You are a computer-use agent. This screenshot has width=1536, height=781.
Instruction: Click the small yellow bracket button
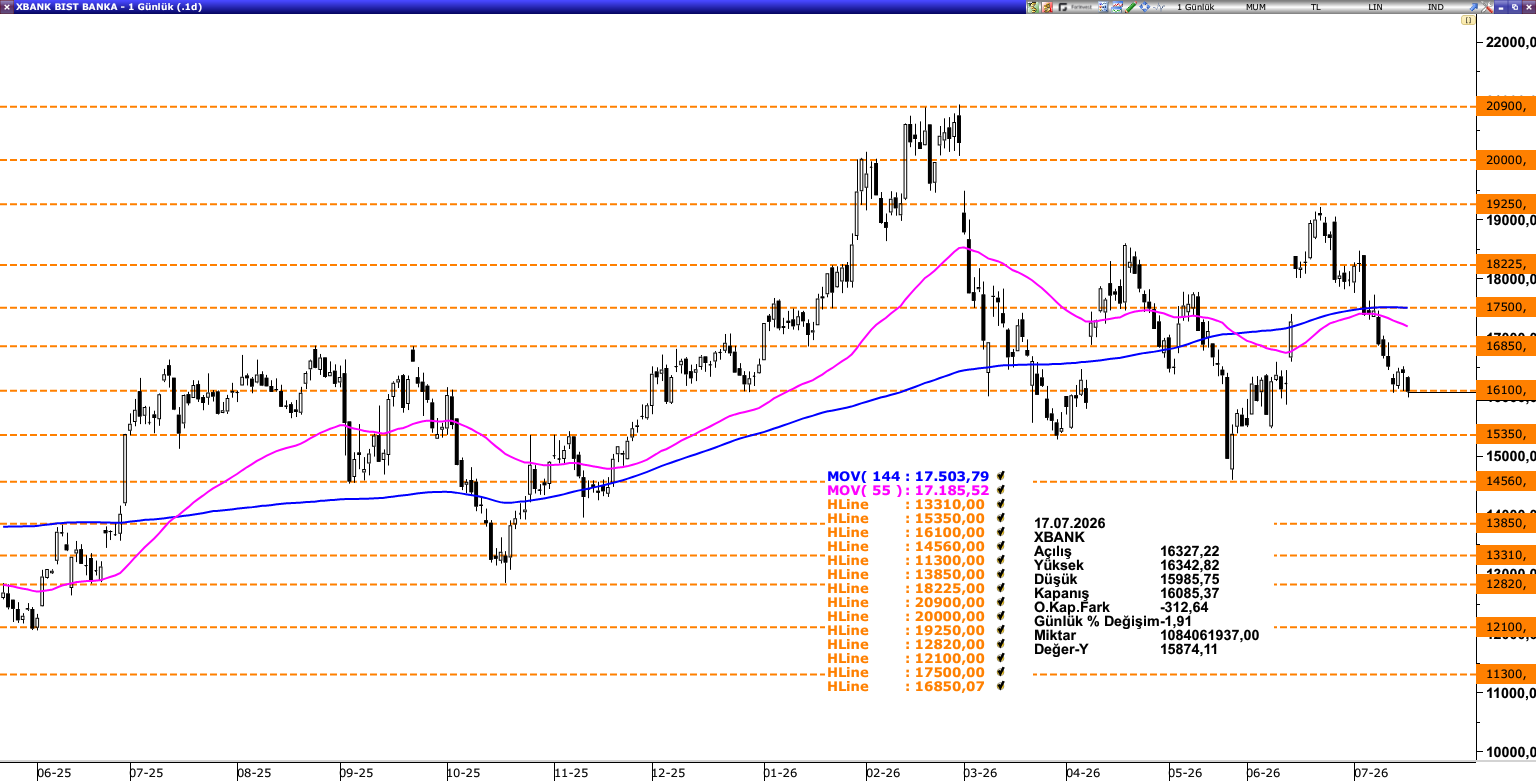click(1468, 20)
